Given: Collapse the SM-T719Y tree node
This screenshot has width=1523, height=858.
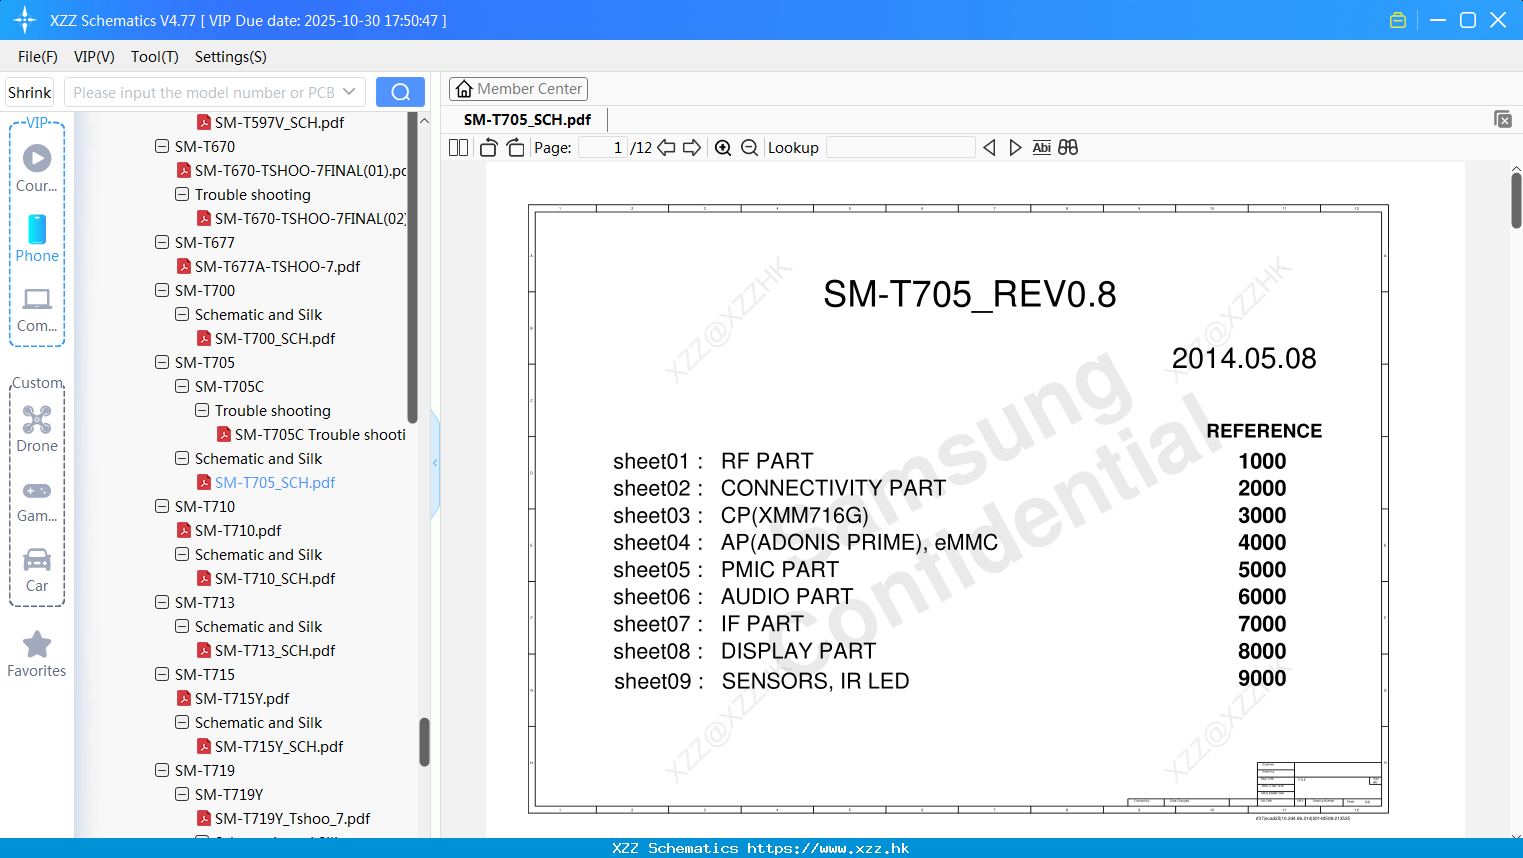Looking at the screenshot, I should (x=182, y=794).
